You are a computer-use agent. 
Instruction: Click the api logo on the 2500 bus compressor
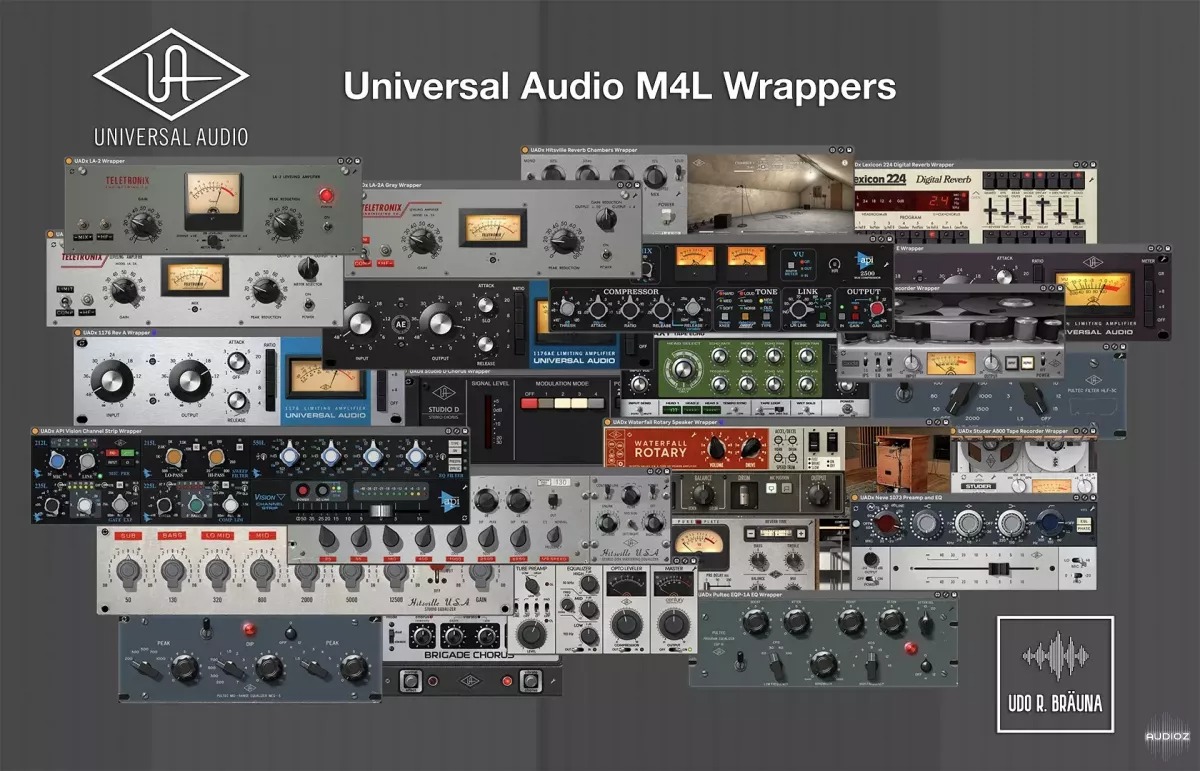point(867,260)
